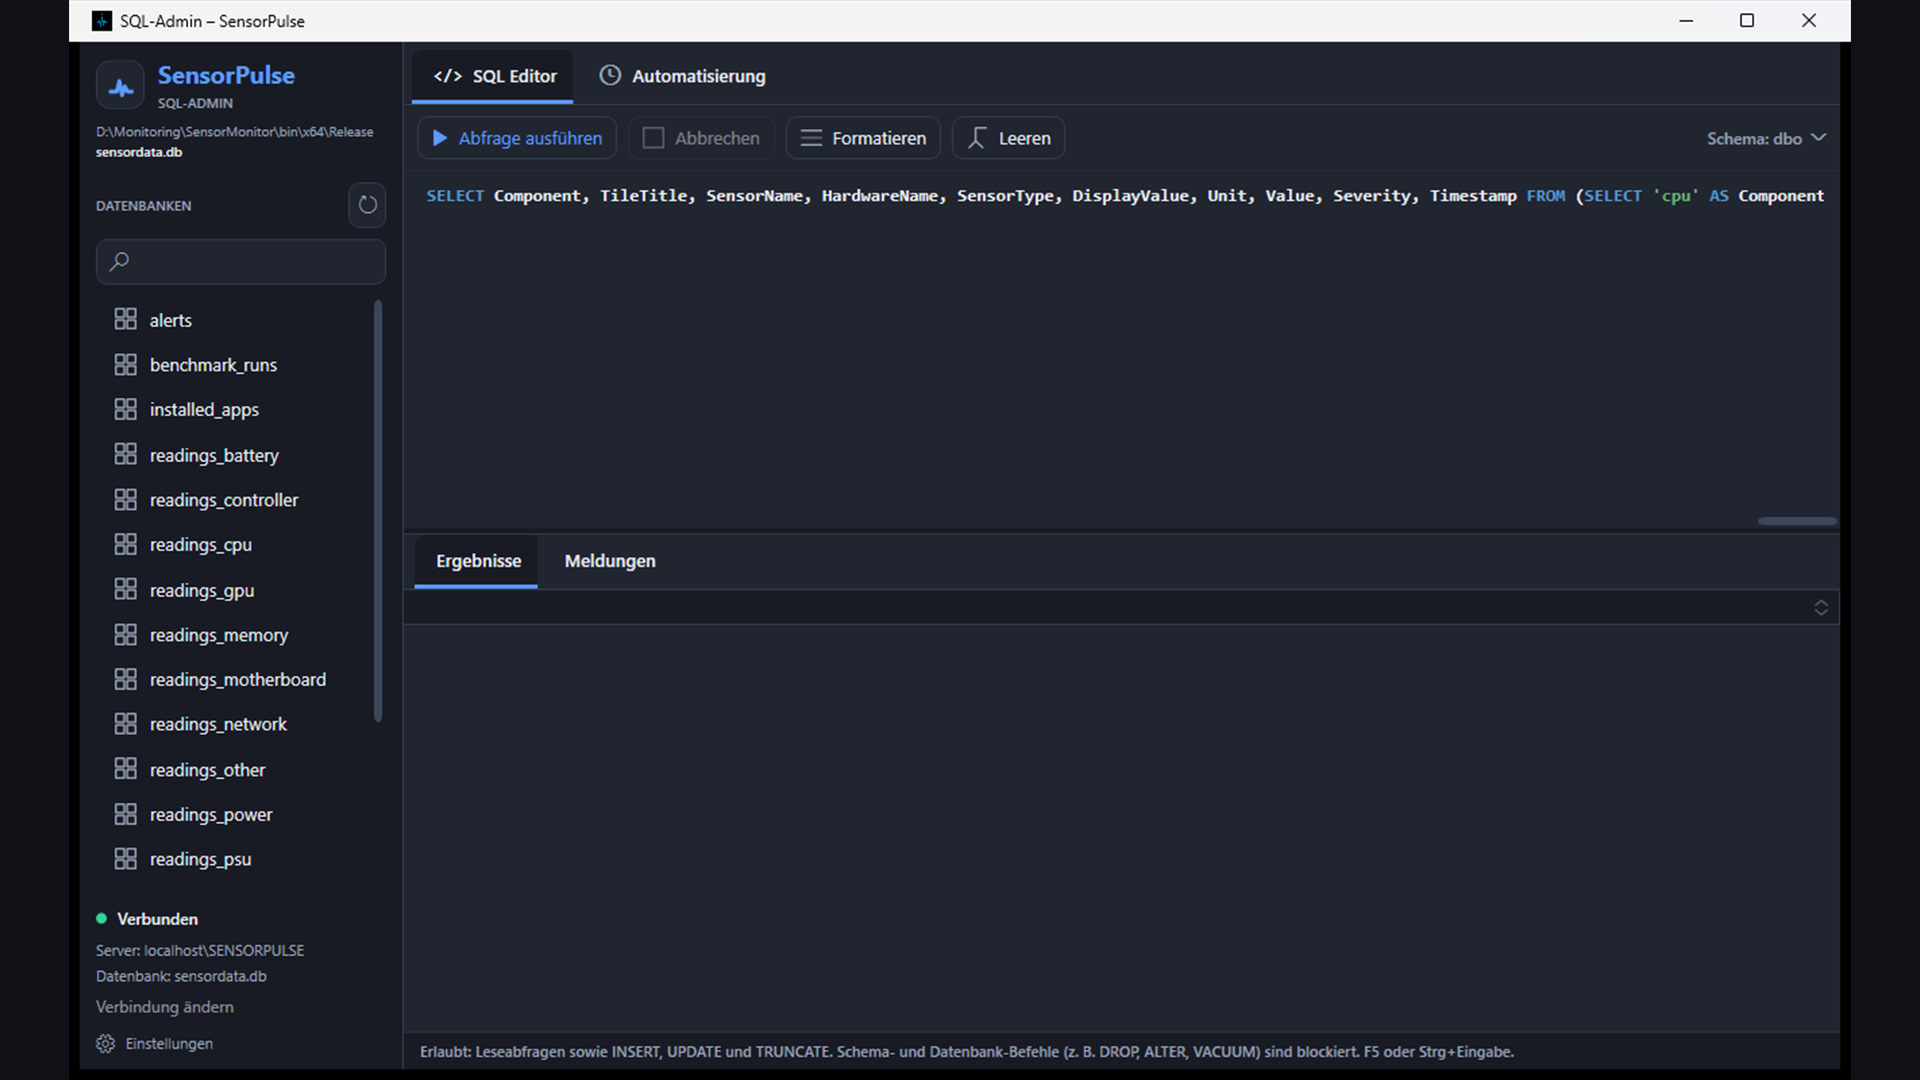
Task: Click the stop square icon in Abbrechen
Action: point(653,138)
